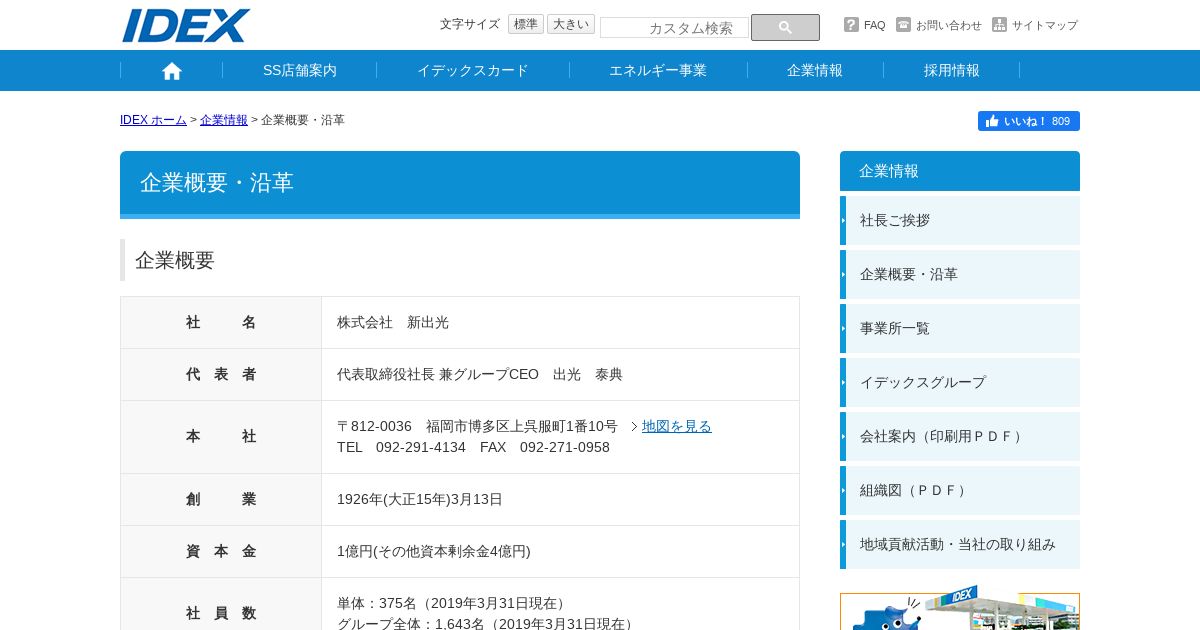Viewport: 1200px width, 630px height.
Task: Set font size to 標準
Action: click(x=526, y=24)
